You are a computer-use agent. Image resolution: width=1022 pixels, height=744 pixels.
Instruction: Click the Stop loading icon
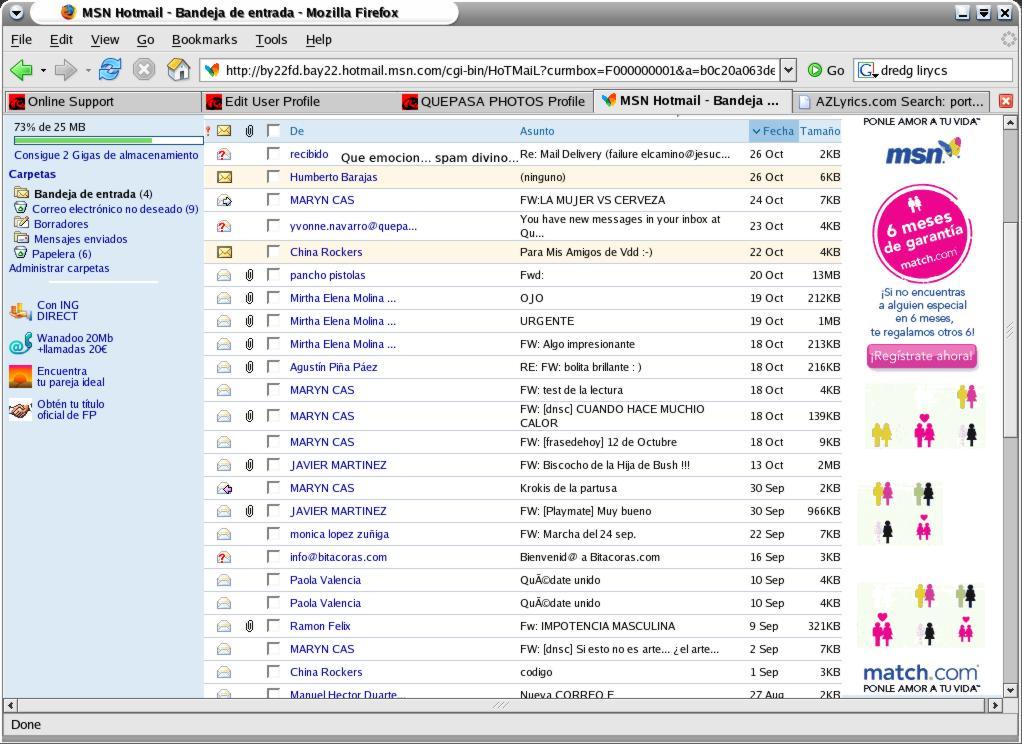coord(144,70)
